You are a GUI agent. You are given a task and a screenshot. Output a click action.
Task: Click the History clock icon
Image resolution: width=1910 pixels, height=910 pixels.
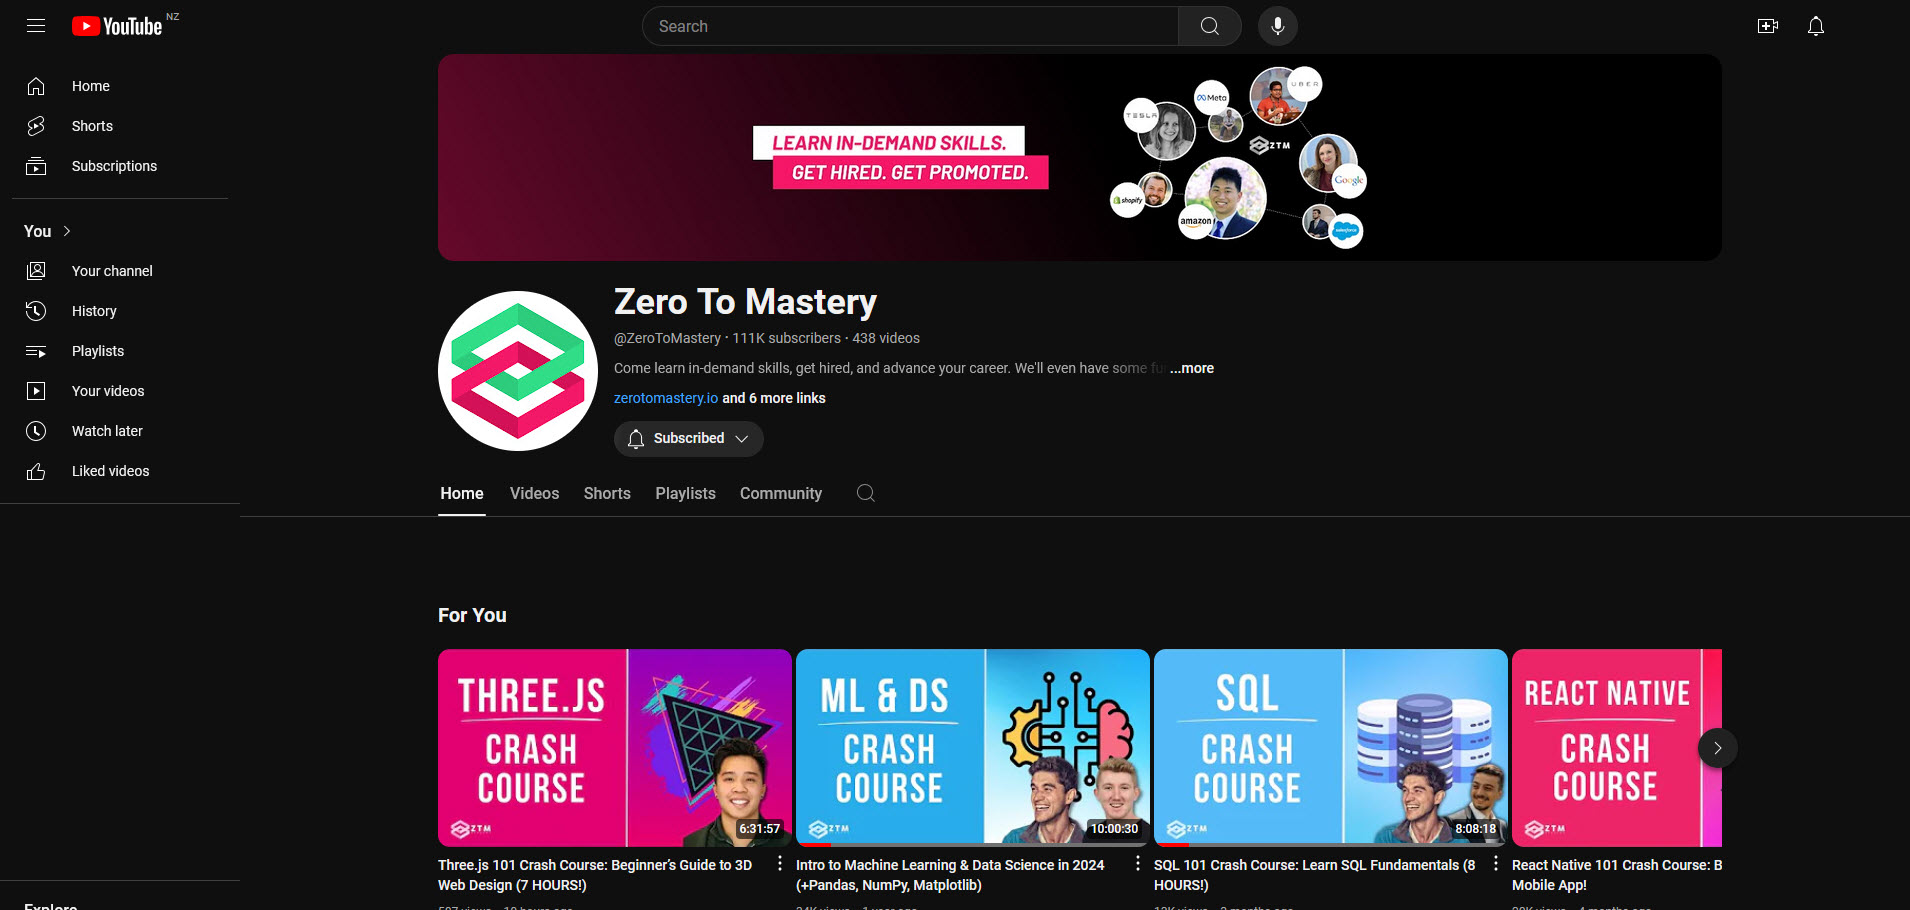[36, 311]
